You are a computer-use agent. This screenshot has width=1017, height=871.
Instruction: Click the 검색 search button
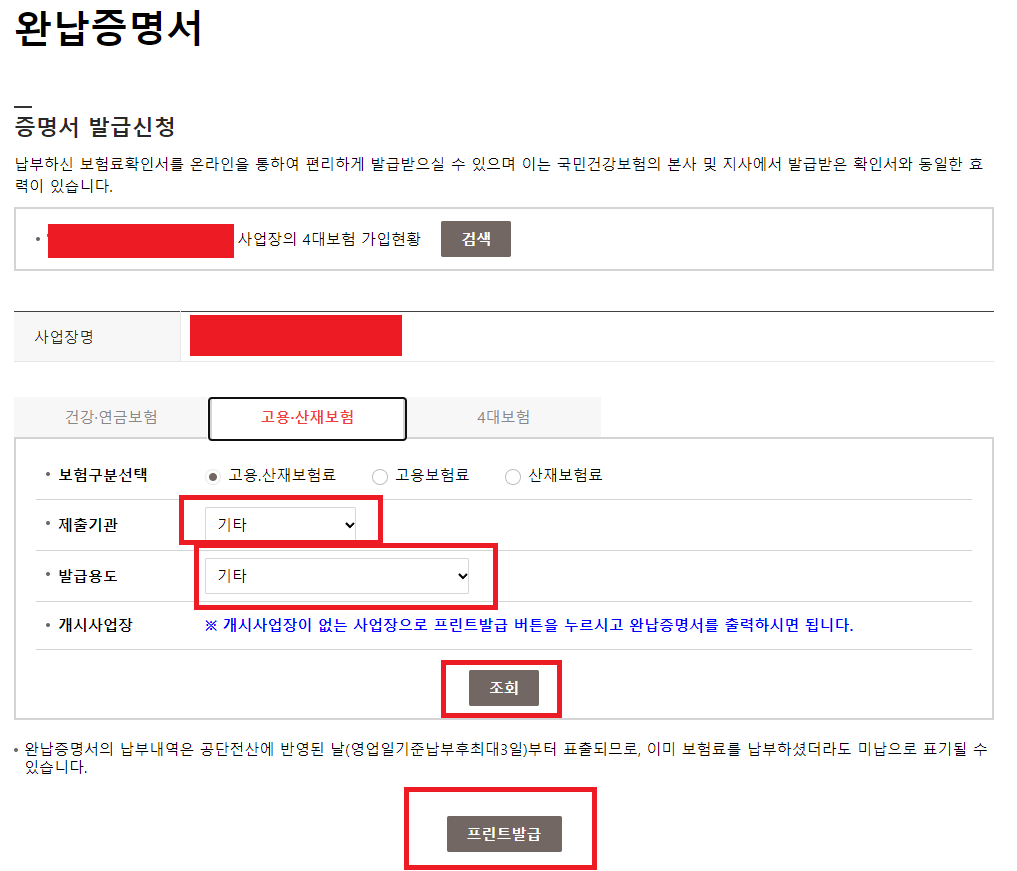[x=475, y=238]
